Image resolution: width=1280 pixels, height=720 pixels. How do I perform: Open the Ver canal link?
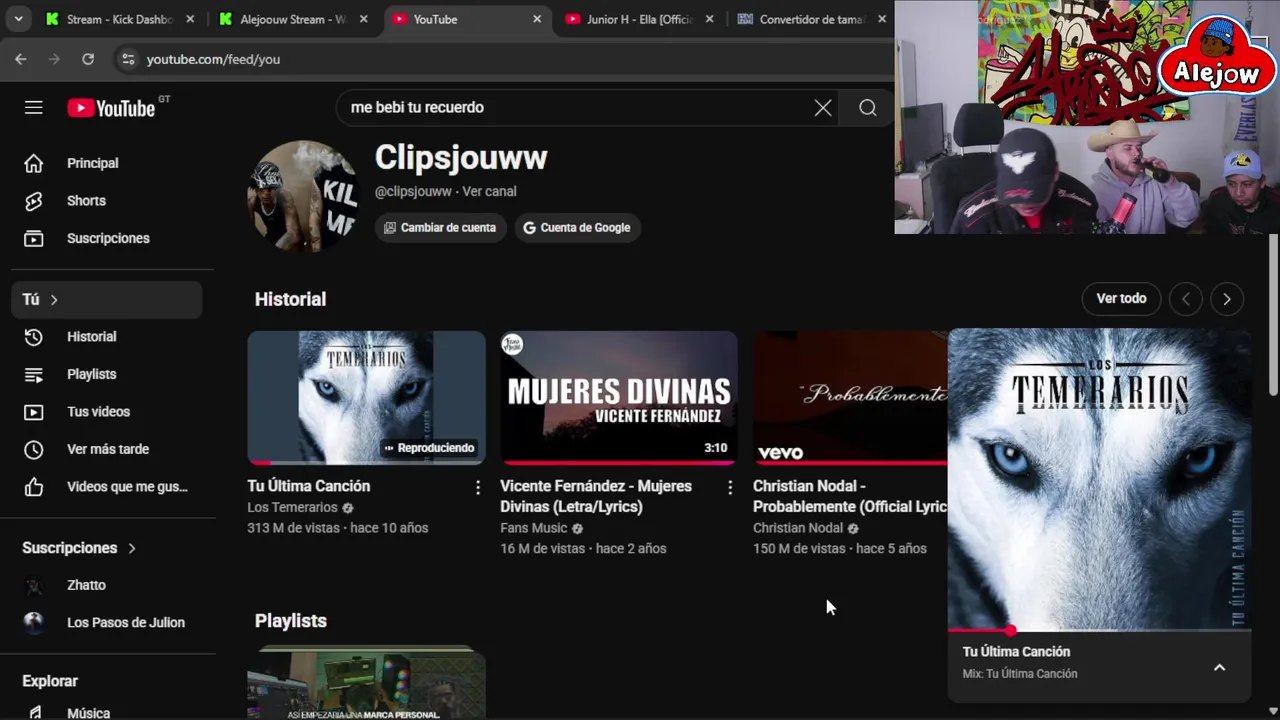(x=489, y=191)
